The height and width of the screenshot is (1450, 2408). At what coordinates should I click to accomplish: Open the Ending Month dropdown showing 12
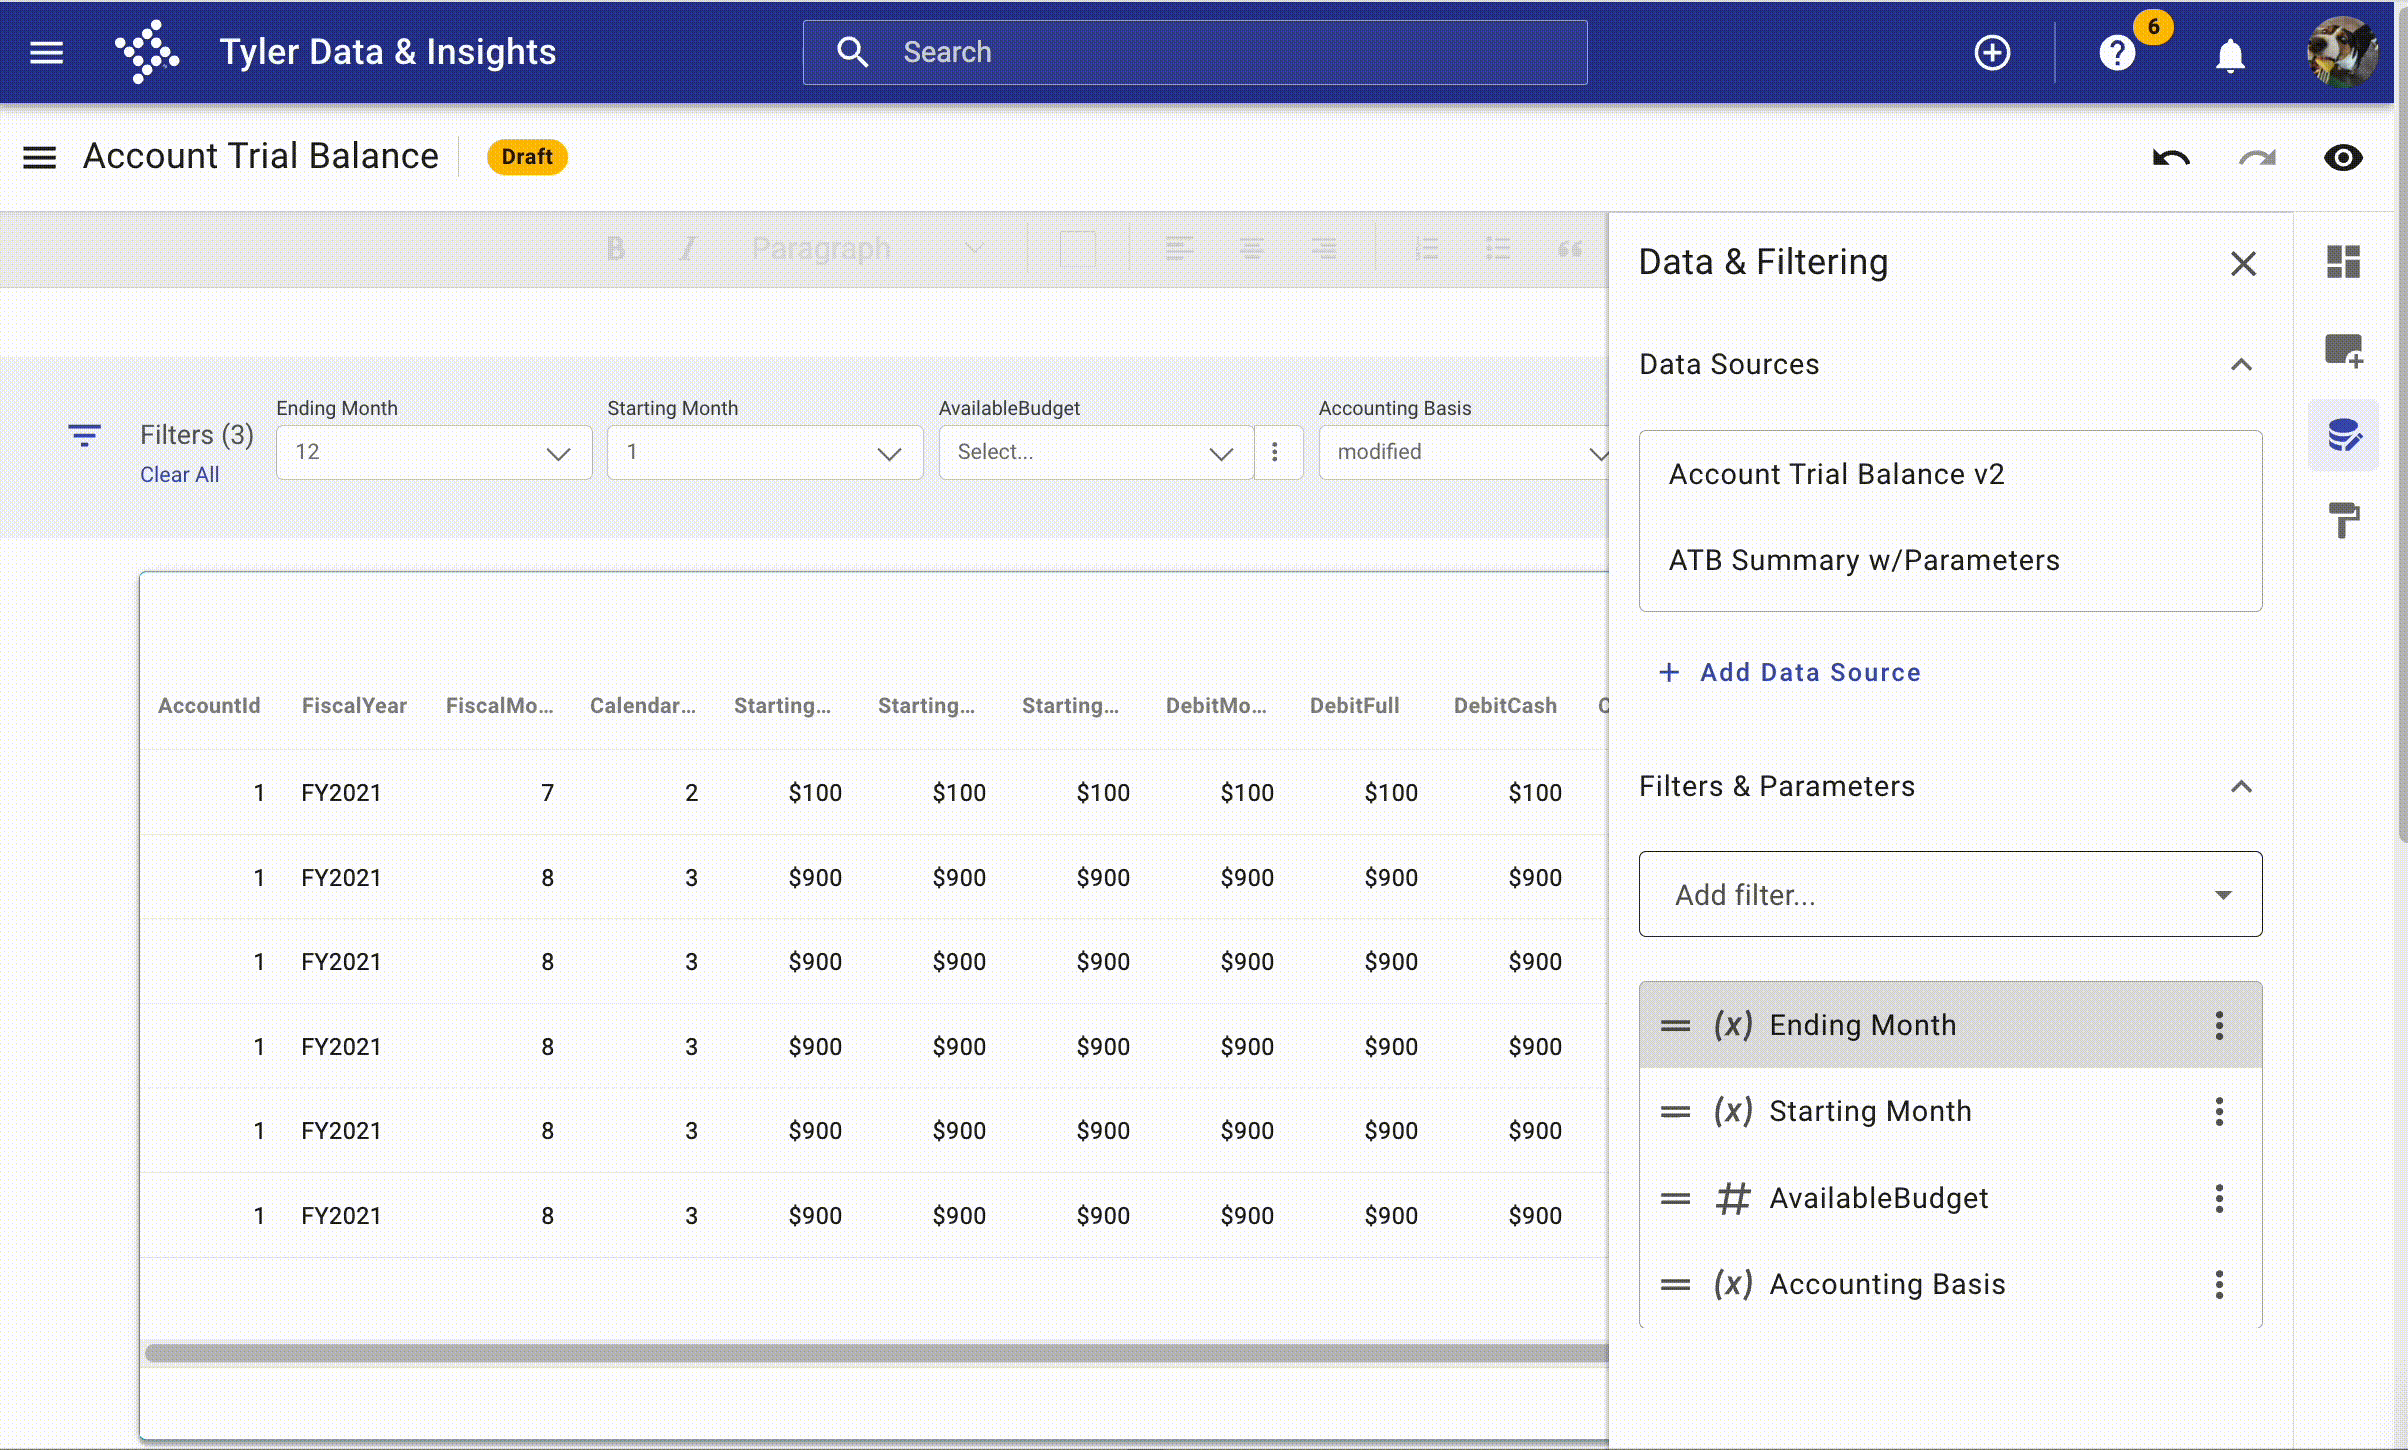[434, 452]
